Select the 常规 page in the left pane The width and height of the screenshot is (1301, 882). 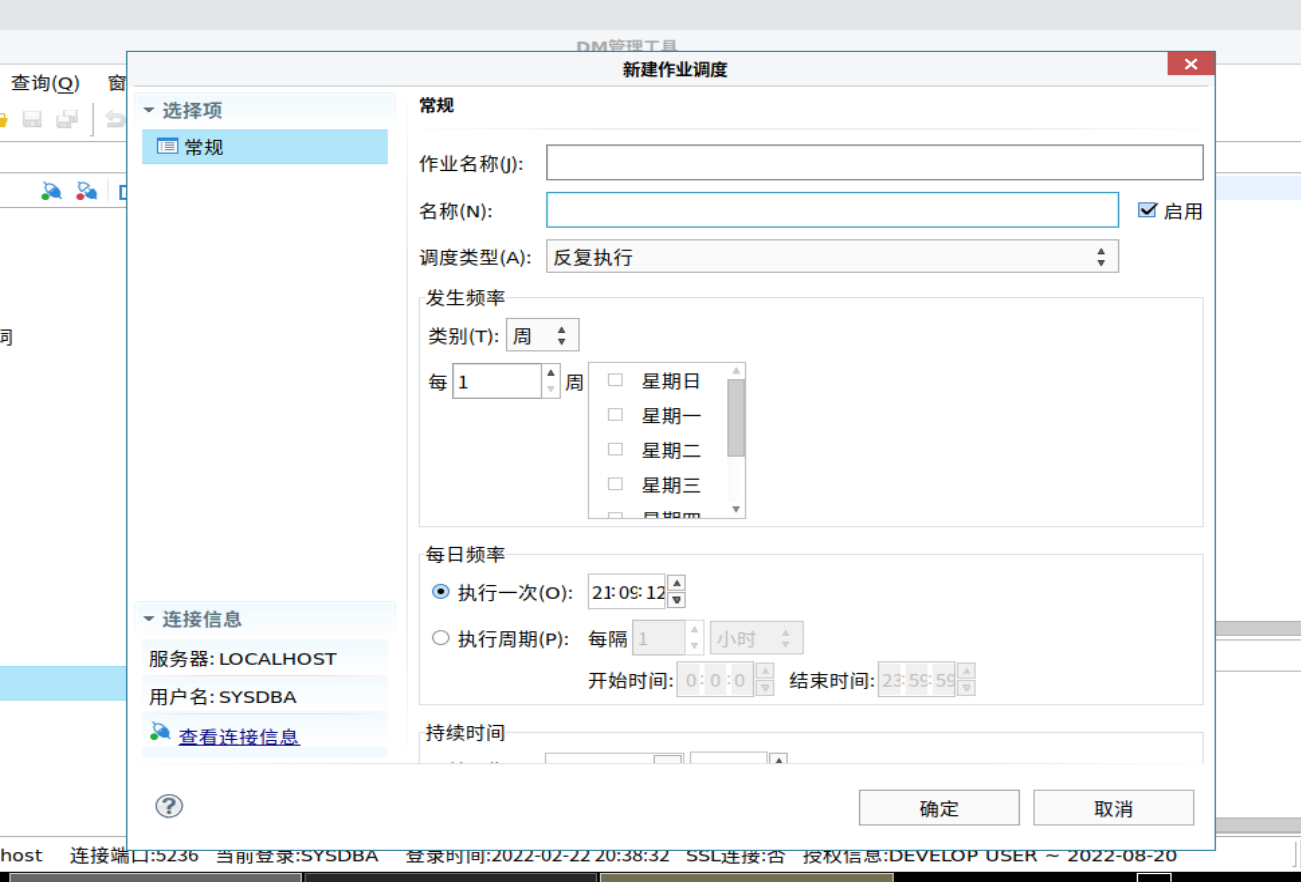(265, 147)
